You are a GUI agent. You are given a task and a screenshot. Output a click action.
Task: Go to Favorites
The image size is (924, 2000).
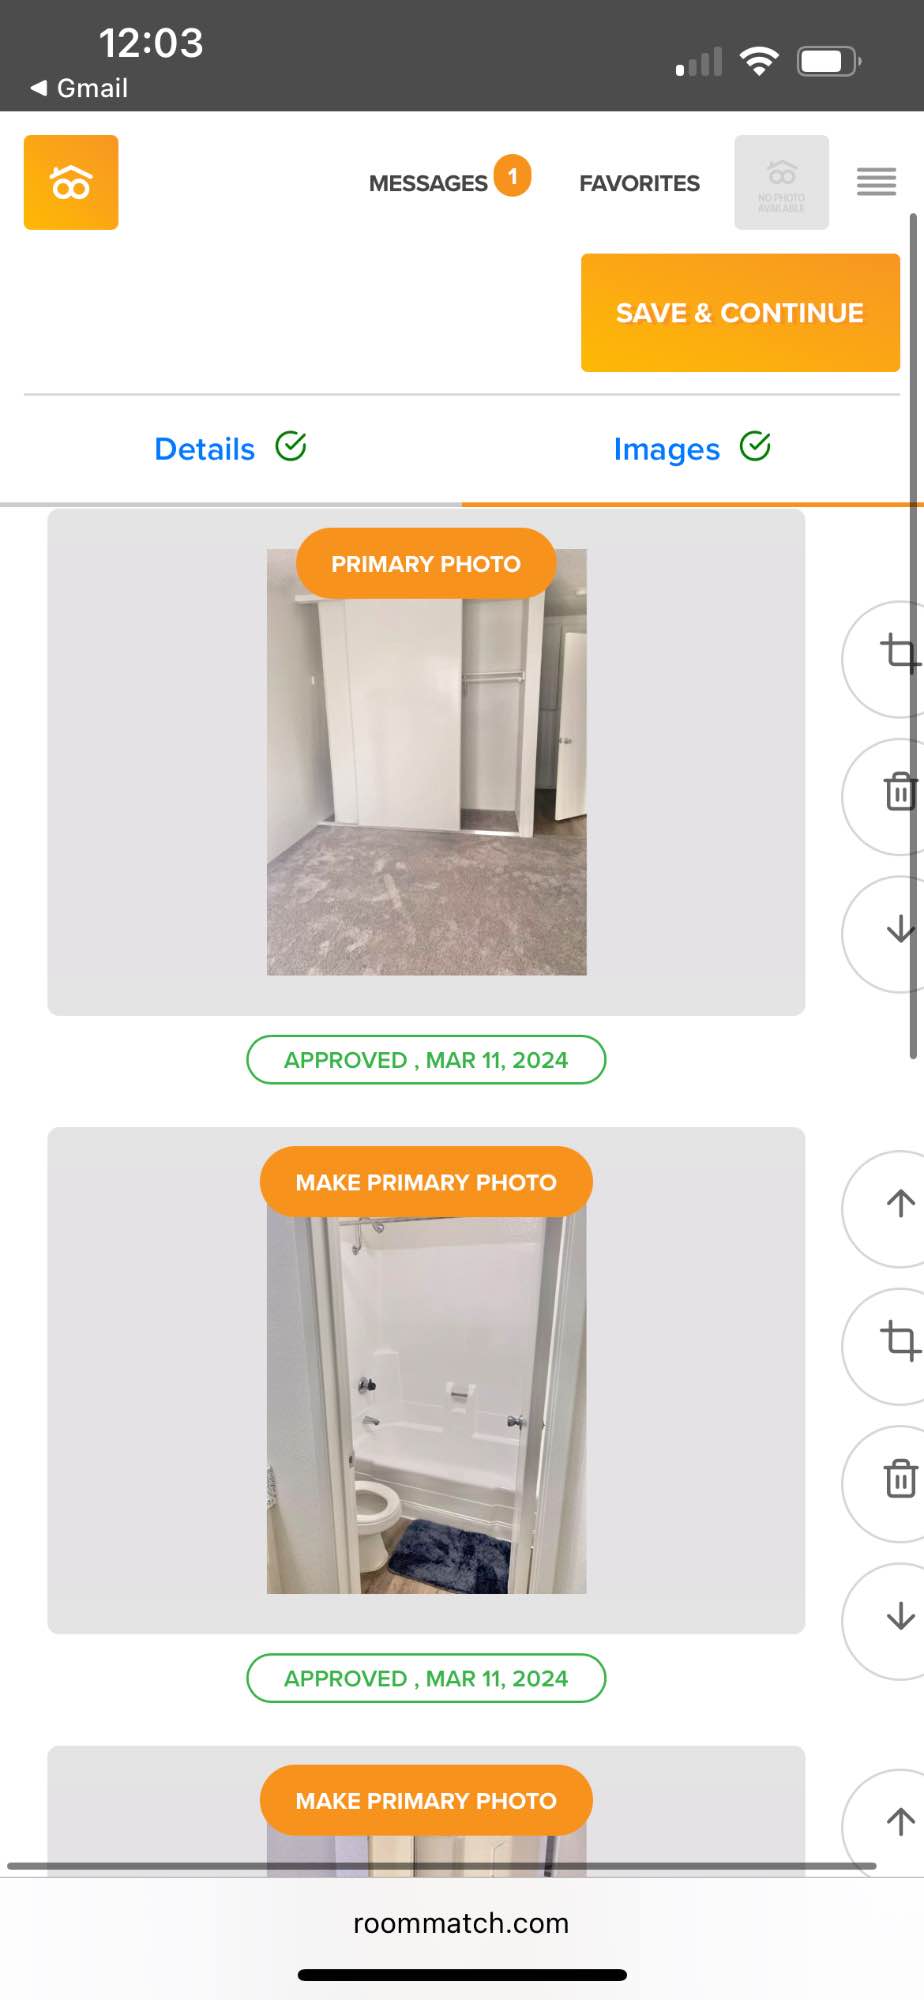639,183
